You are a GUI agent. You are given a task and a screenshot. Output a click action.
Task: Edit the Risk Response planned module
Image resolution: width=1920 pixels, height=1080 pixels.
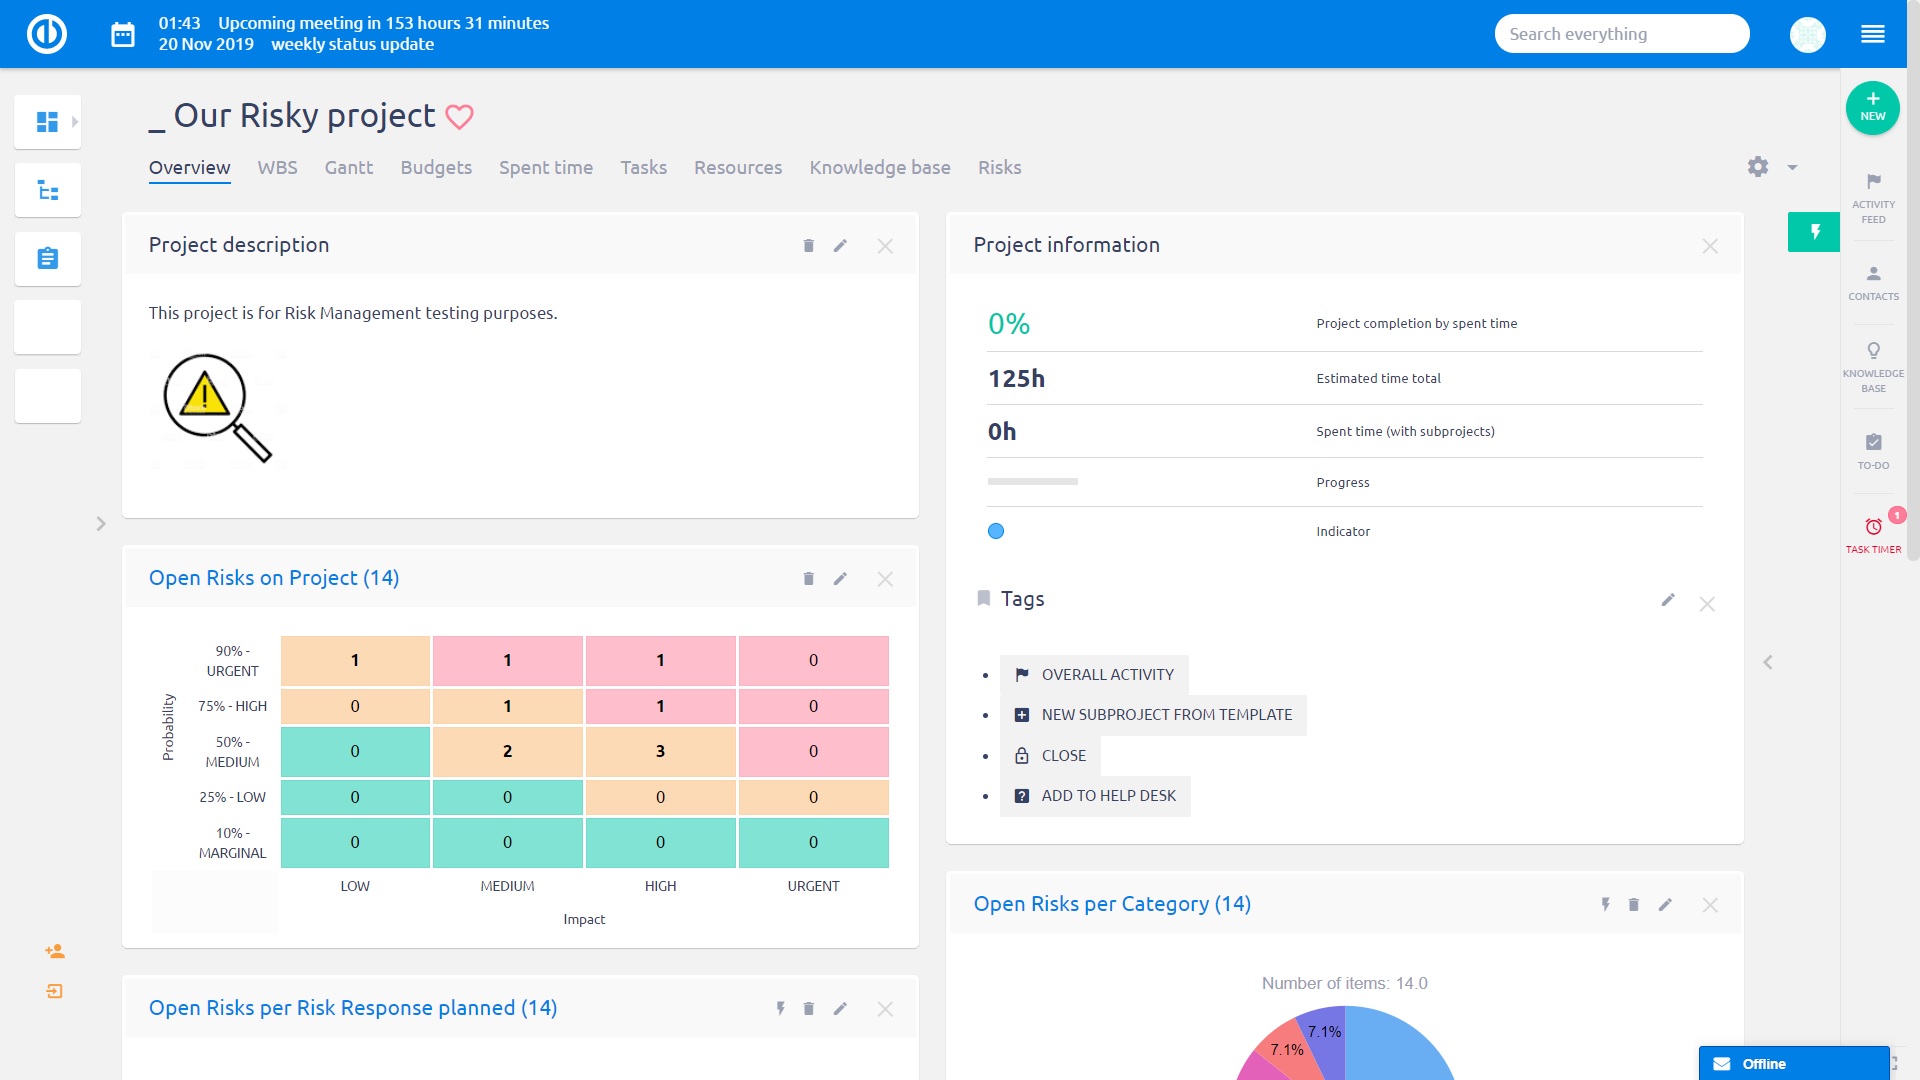[840, 1009]
